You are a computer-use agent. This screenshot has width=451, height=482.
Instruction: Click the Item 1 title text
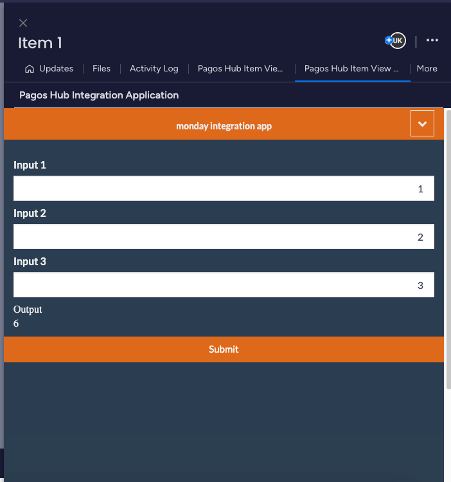coord(40,43)
